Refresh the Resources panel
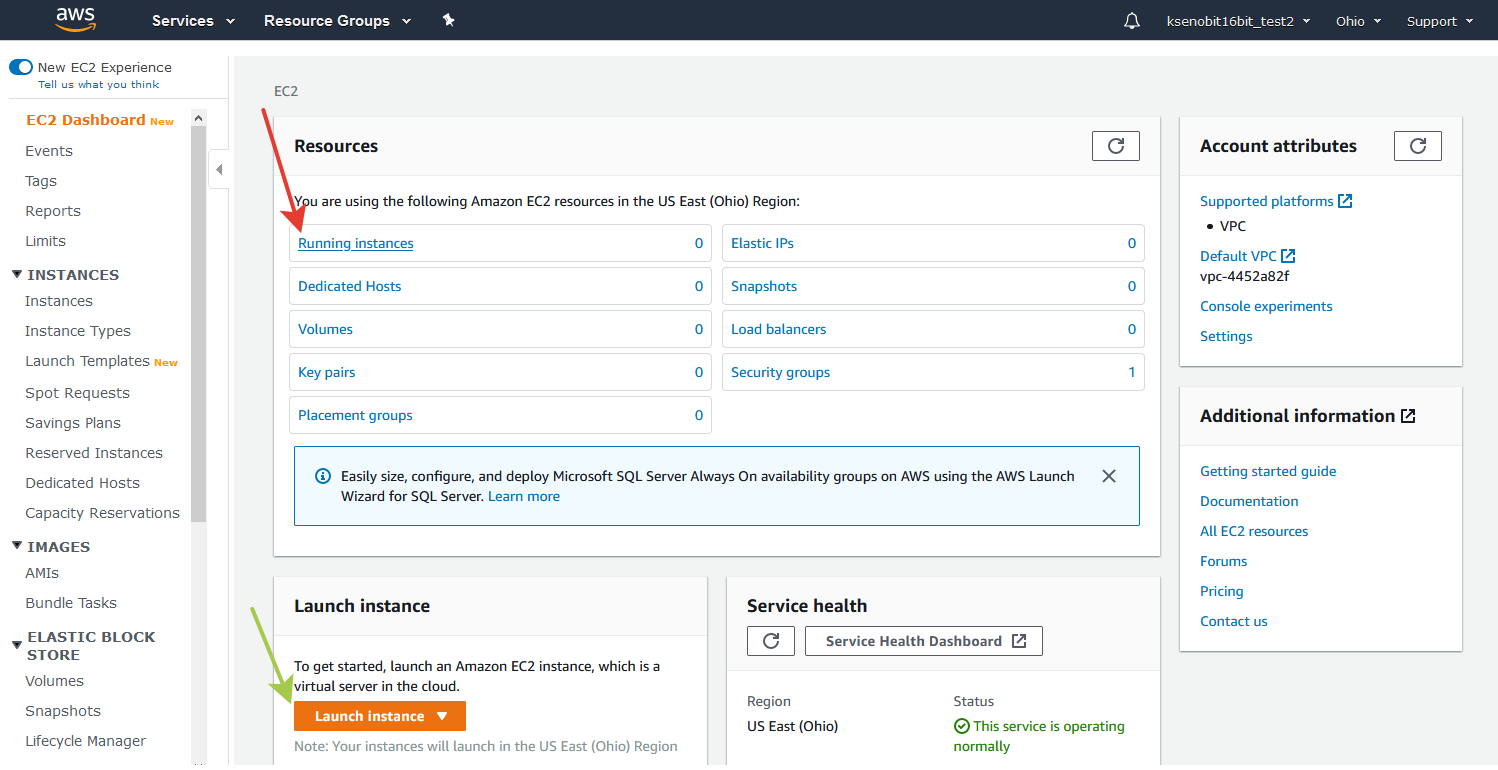The width and height of the screenshot is (1498, 770). click(x=1115, y=146)
